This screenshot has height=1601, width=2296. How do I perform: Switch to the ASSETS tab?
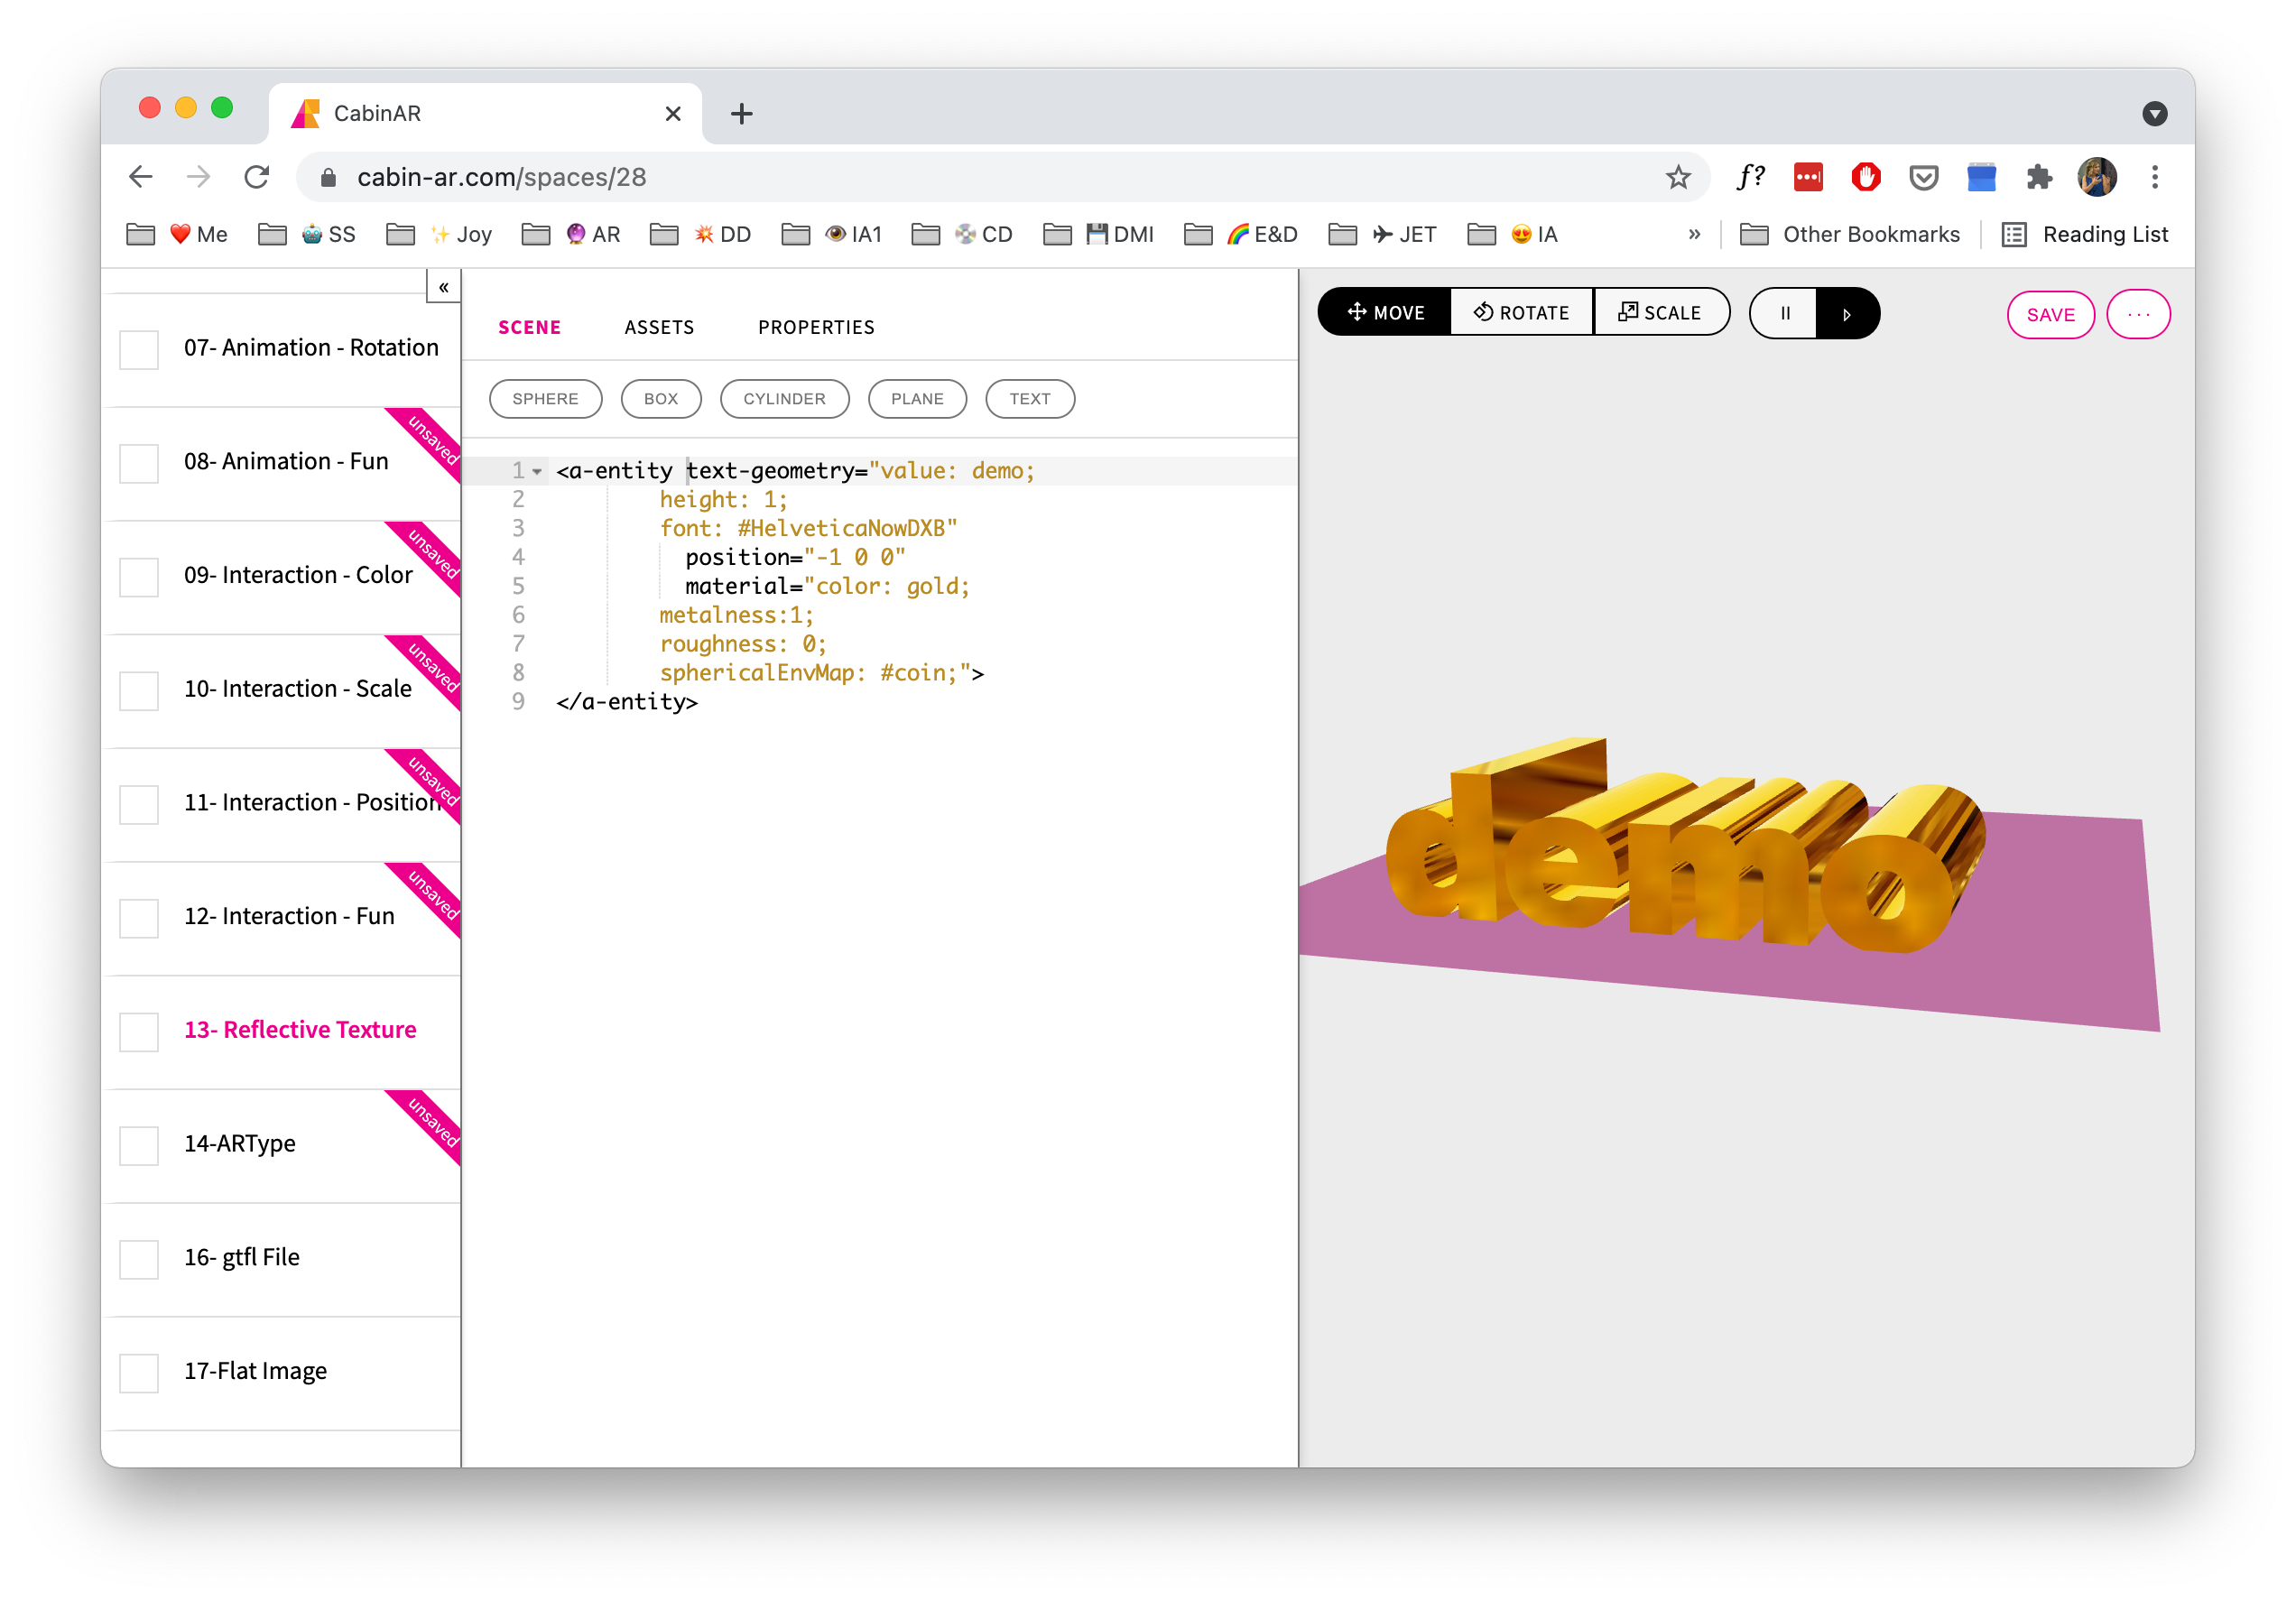coord(659,327)
